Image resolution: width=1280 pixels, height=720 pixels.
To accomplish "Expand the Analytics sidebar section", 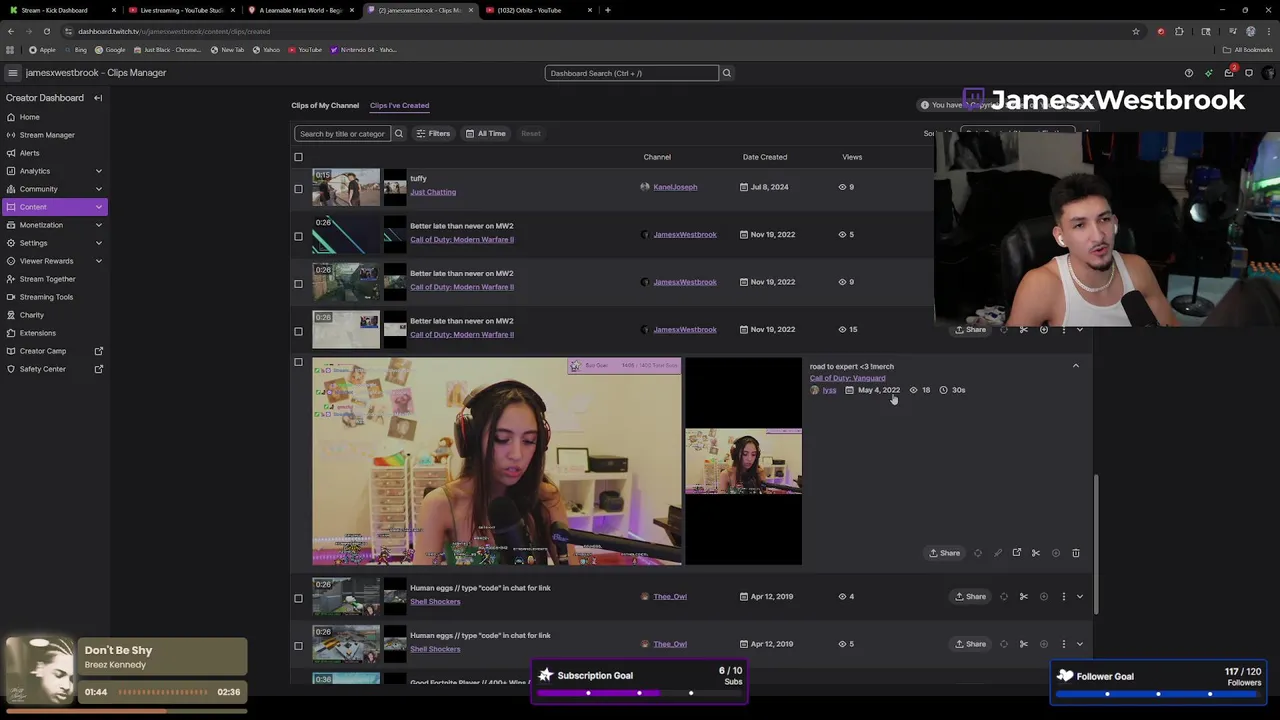I will coord(98,171).
